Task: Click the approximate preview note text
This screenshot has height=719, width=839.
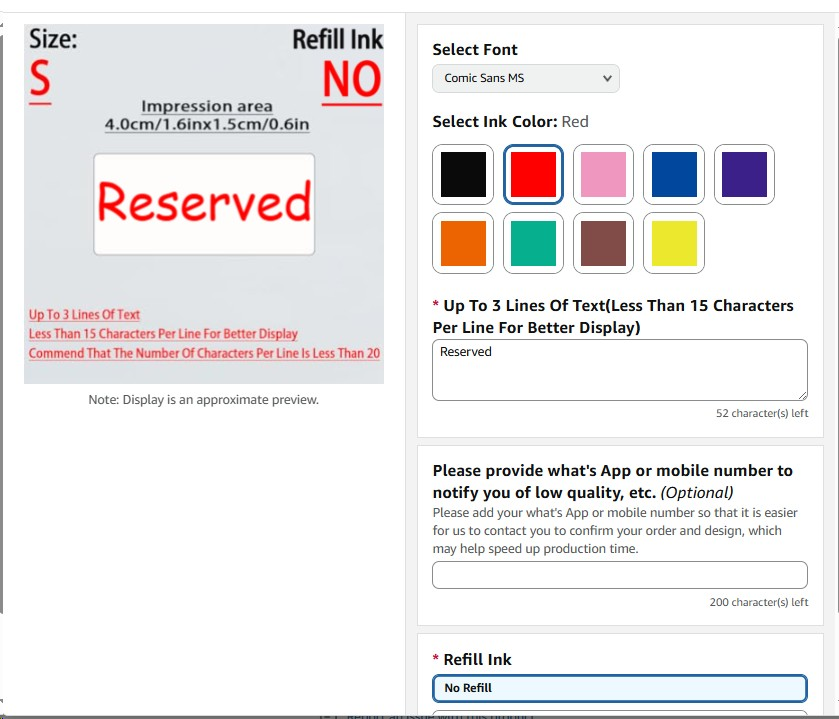Action: (204, 400)
